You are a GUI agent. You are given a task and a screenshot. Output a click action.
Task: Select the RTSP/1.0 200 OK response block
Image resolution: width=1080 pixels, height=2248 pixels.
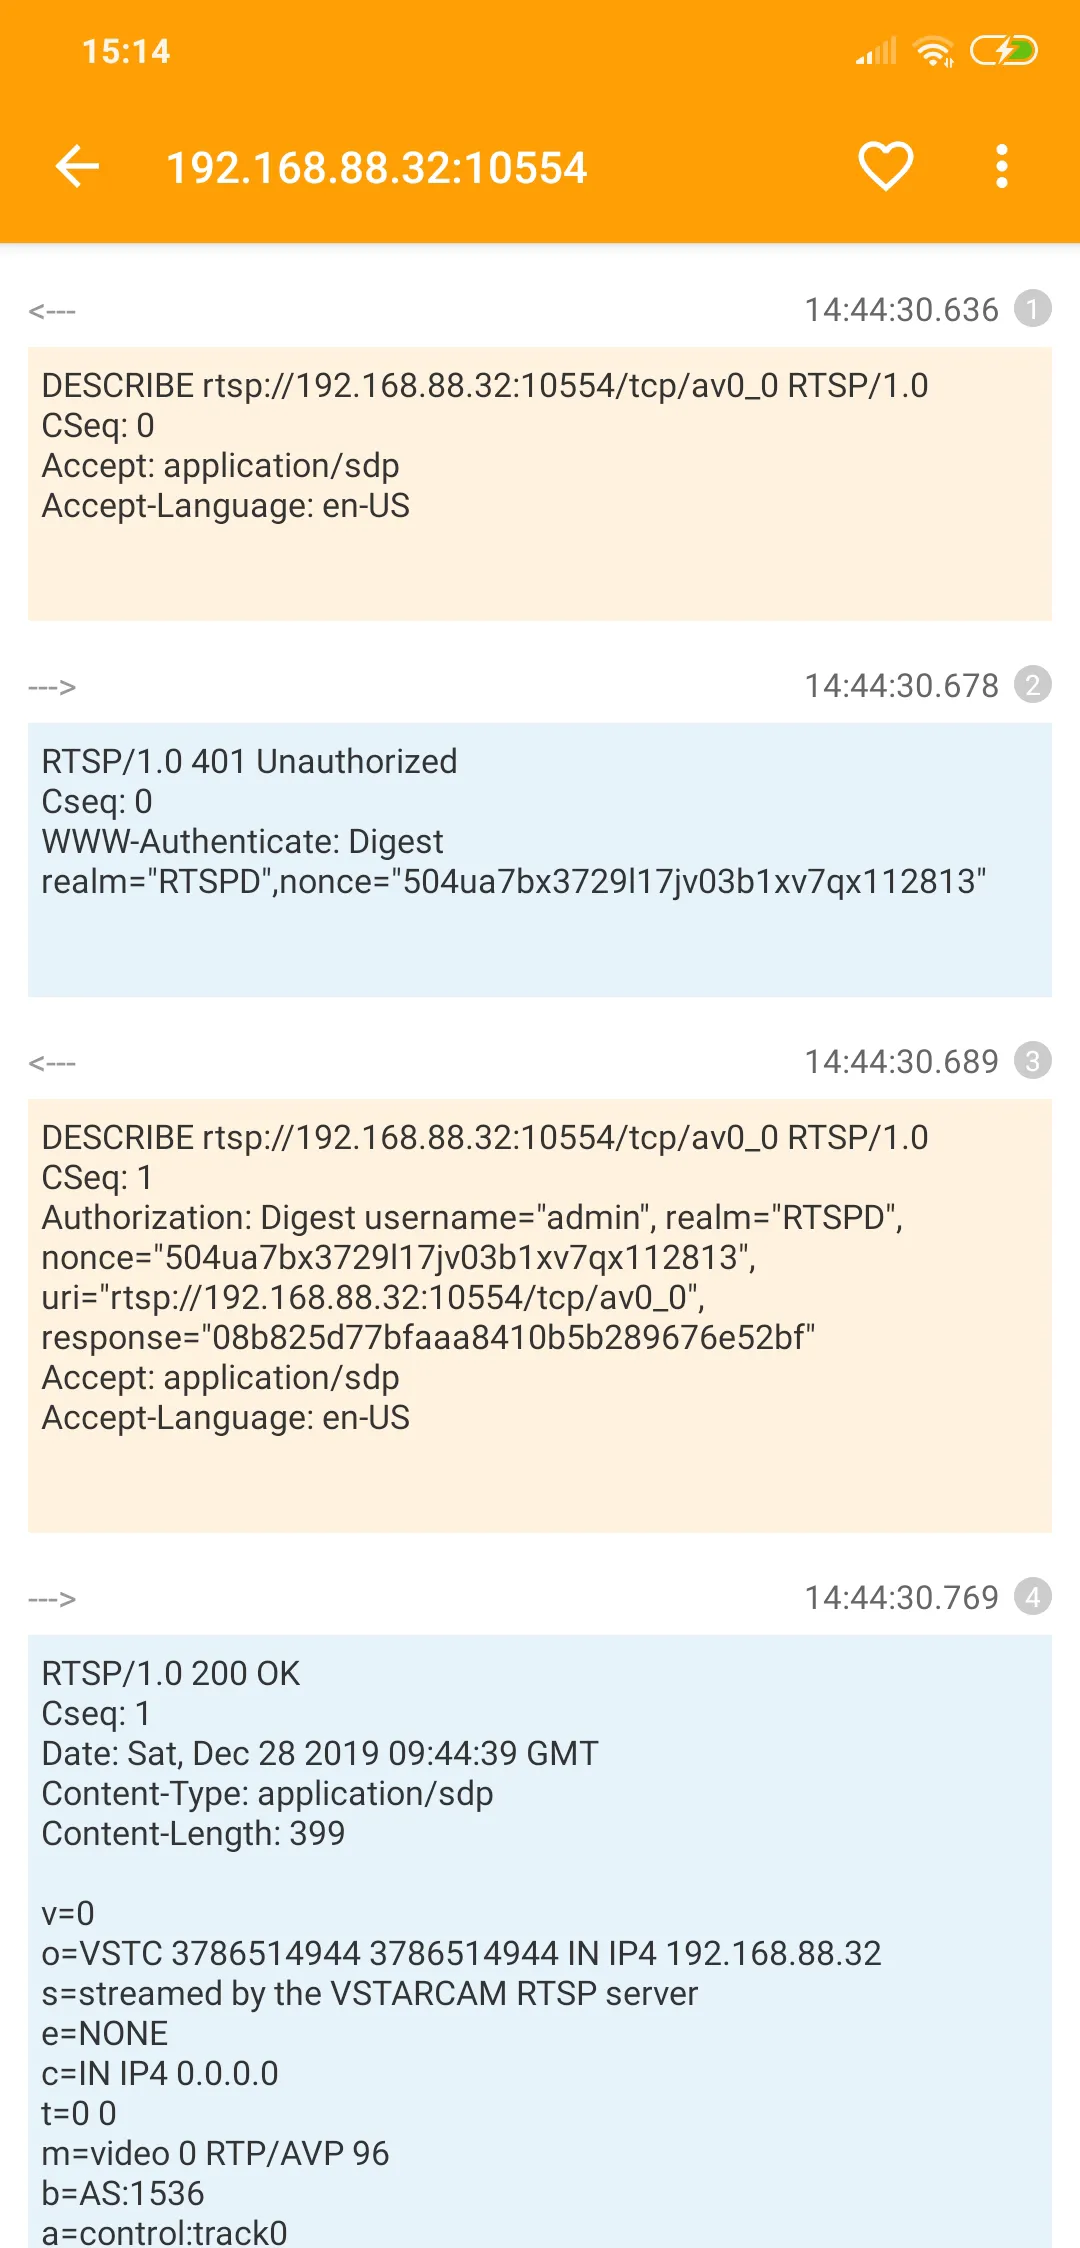click(540, 1941)
